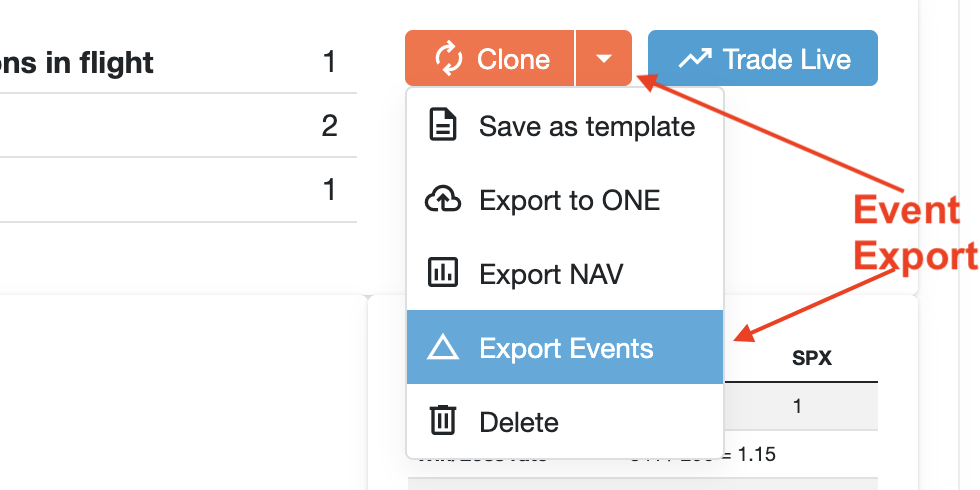Choose the Save as template menu entry
This screenshot has height=490, width=980.
(x=586, y=126)
